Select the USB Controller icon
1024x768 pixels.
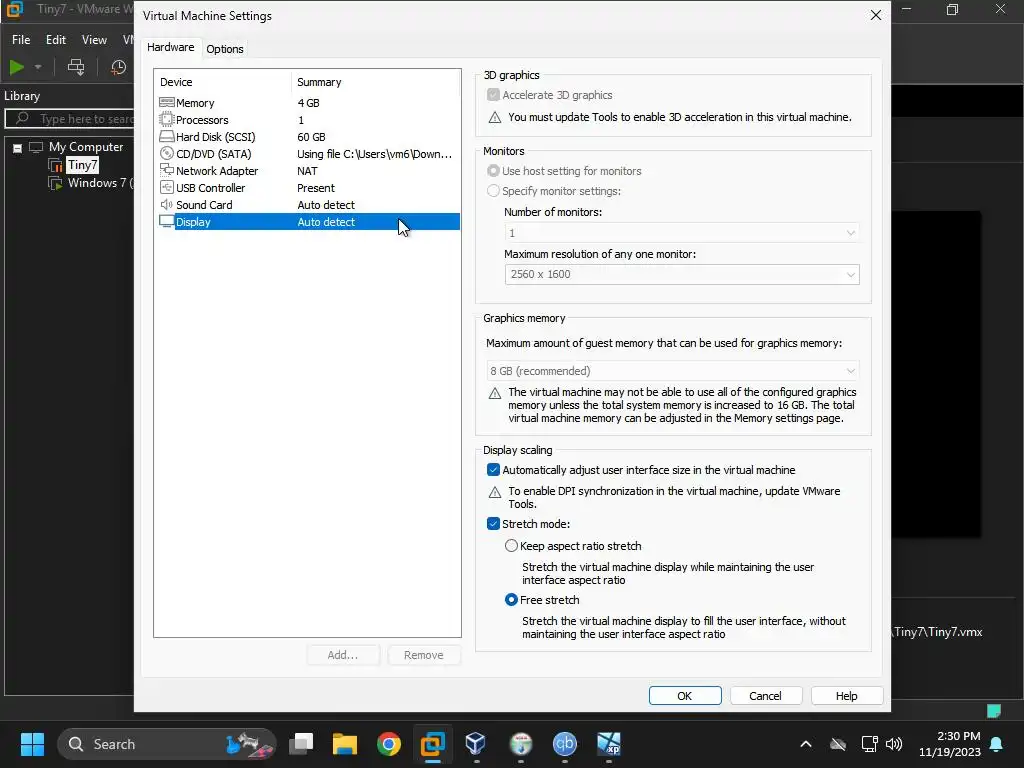tap(167, 187)
